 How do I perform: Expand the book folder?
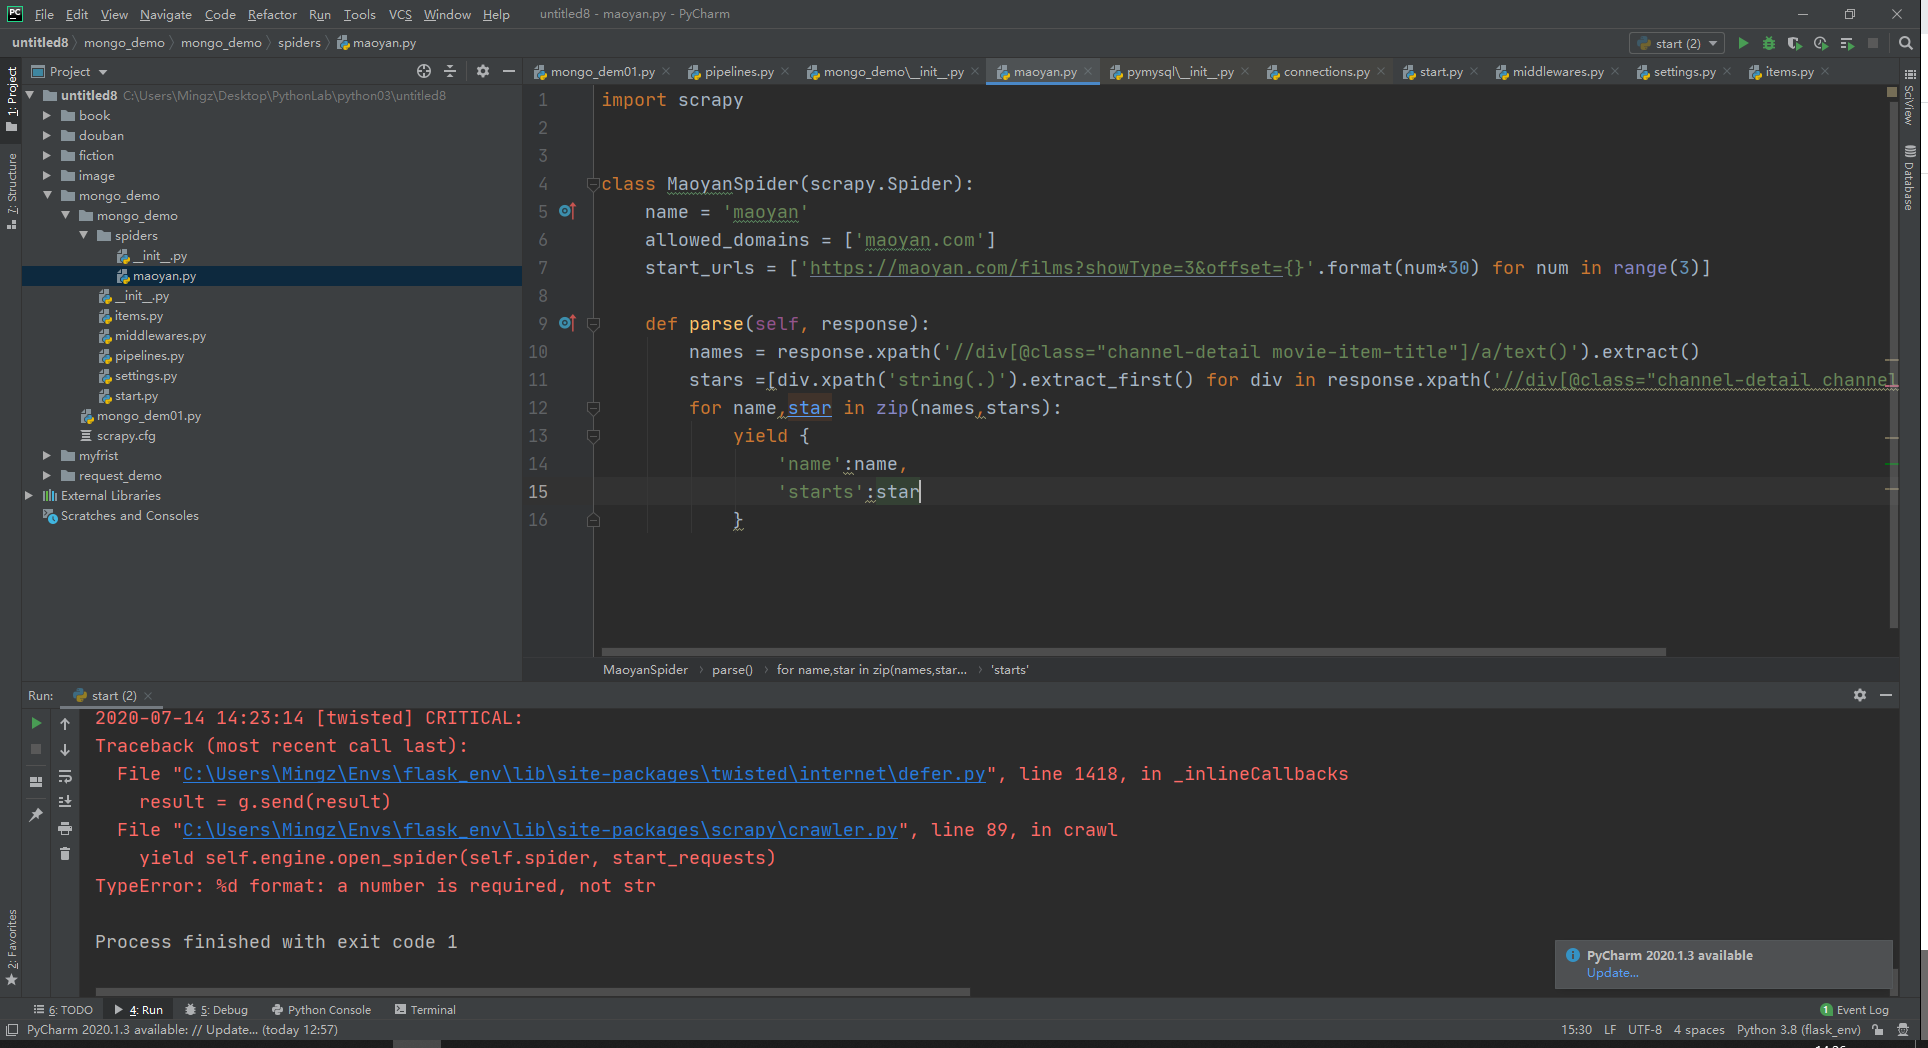click(x=46, y=115)
